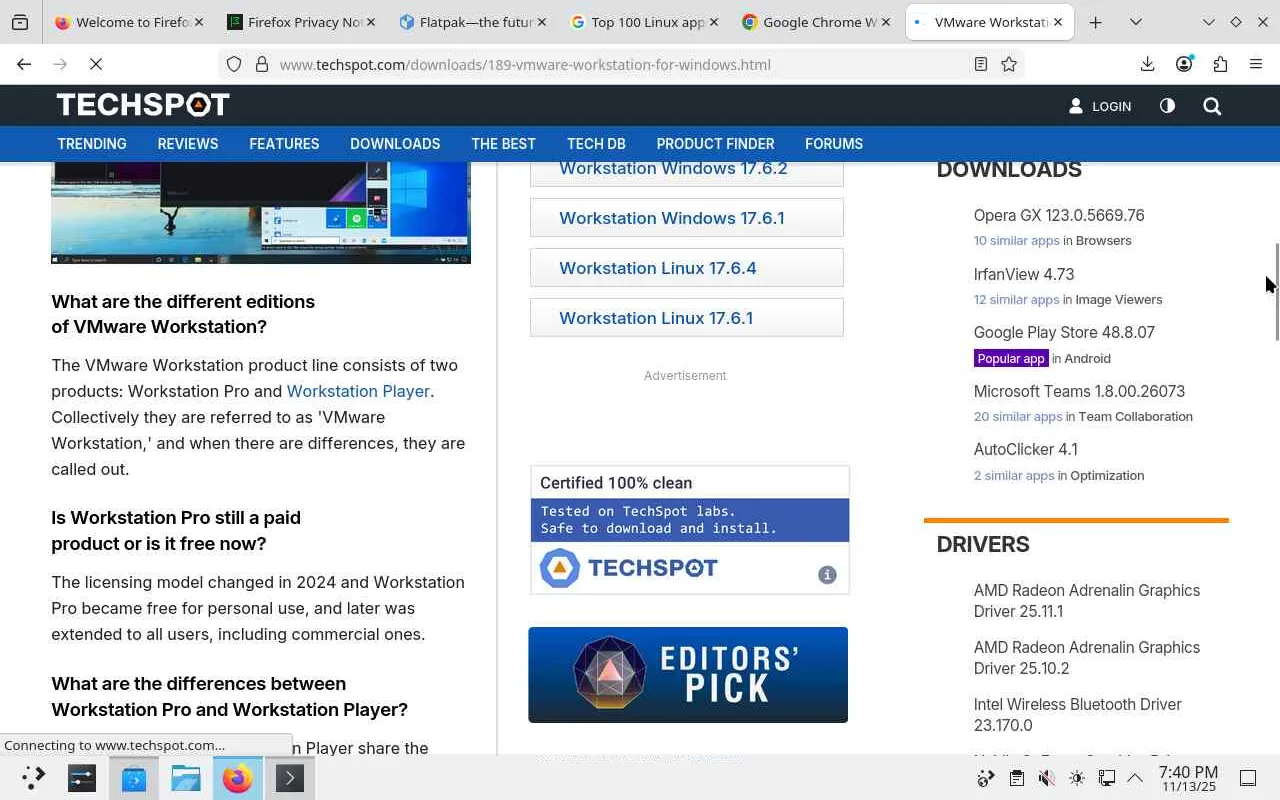Viewport: 1280px width, 800px height.
Task: Toggle Firefox reader view
Action: pyautogui.click(x=981, y=64)
